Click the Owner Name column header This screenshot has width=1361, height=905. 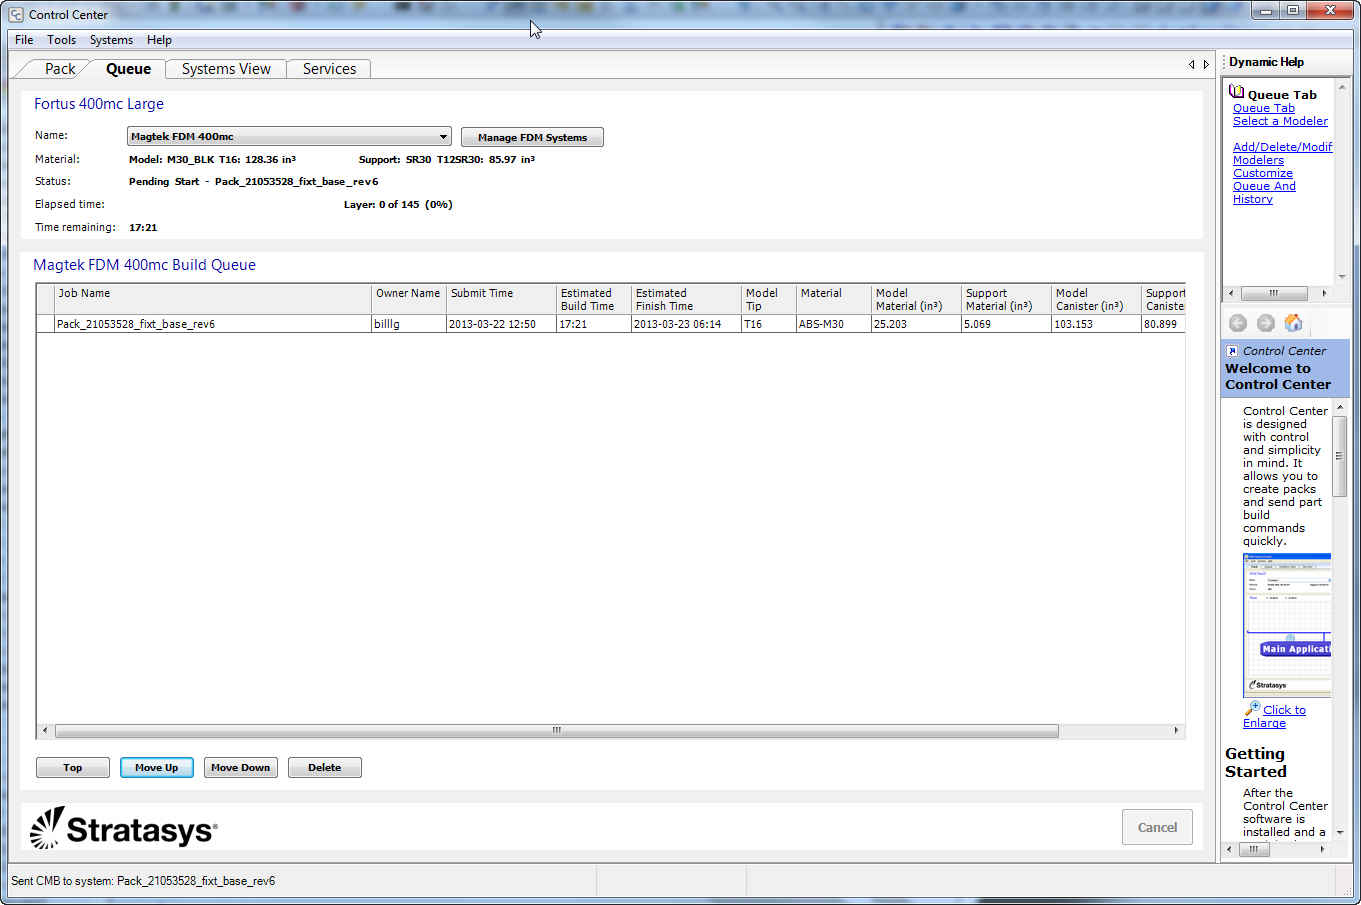[408, 299]
